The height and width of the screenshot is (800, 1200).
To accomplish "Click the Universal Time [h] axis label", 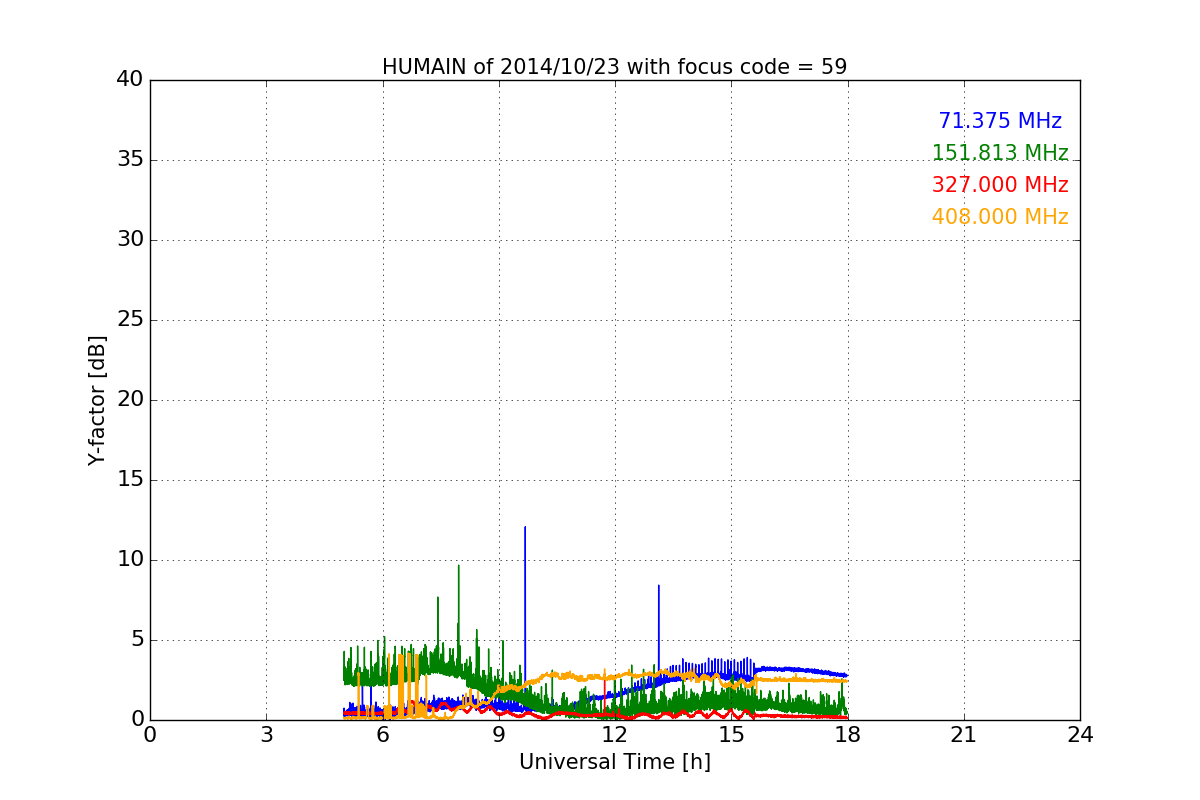I will (614, 762).
